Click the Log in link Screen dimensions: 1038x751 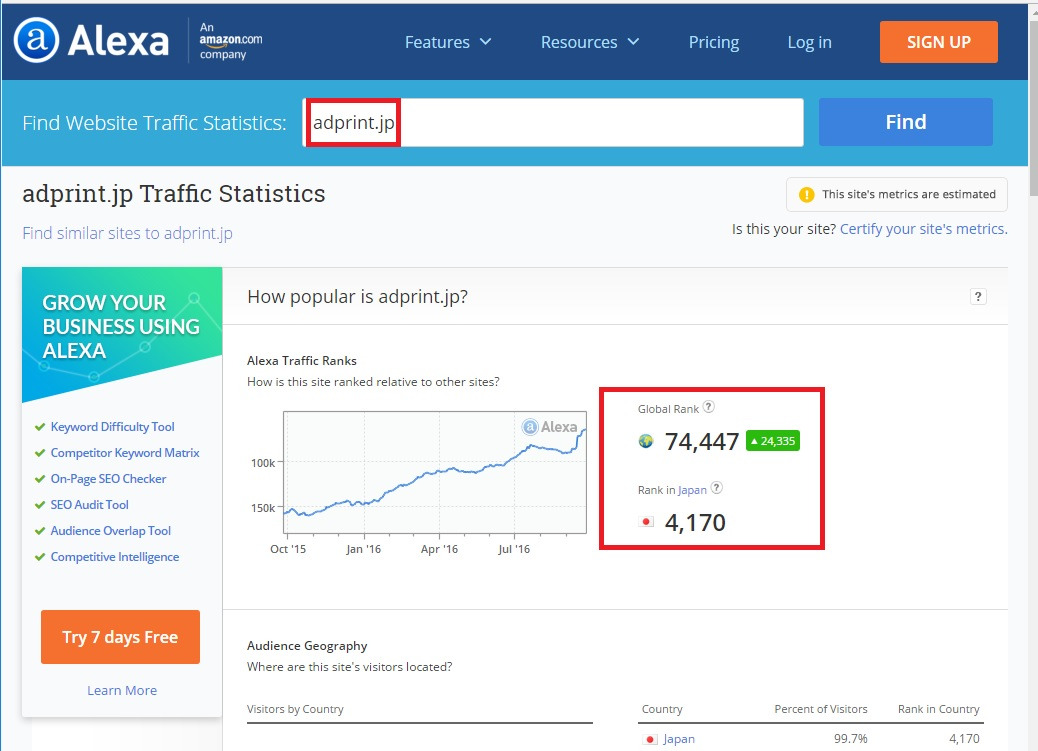(x=809, y=42)
